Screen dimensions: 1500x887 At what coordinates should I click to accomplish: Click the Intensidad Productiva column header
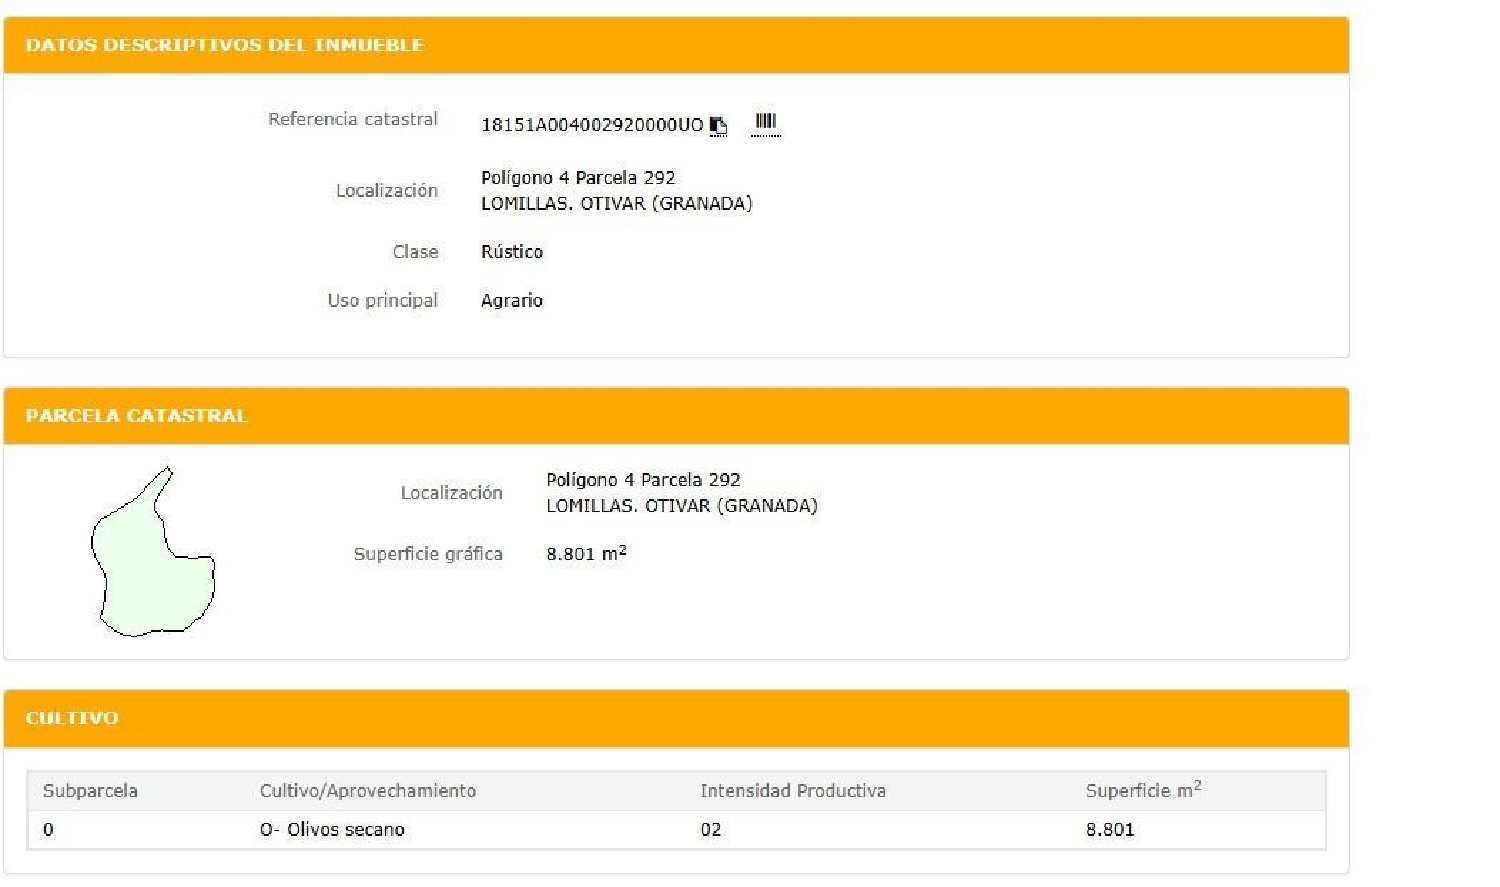coord(793,790)
